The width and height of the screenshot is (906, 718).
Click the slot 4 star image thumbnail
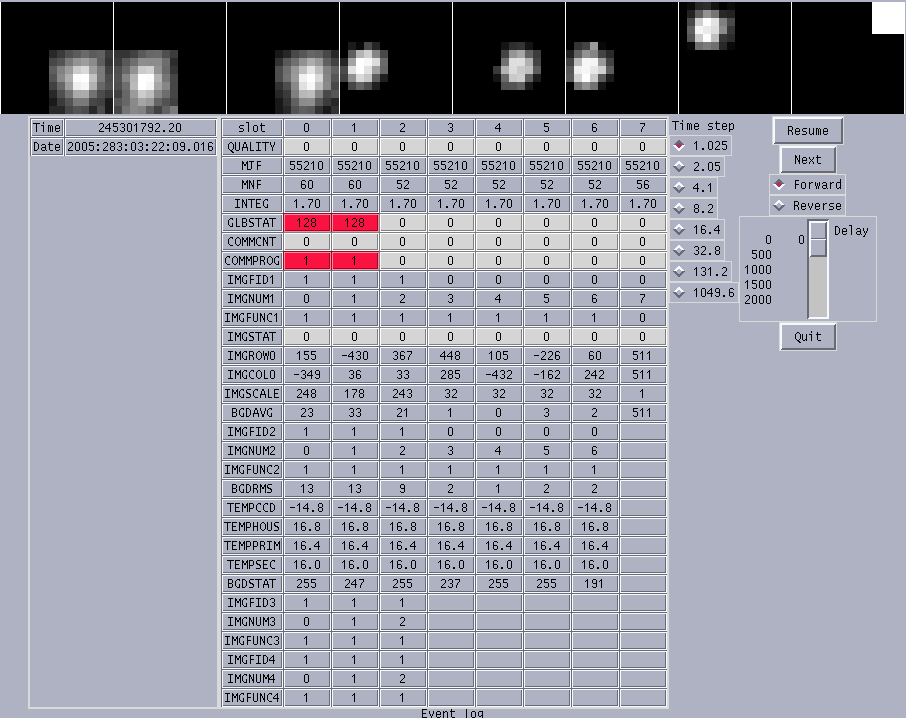(x=509, y=58)
